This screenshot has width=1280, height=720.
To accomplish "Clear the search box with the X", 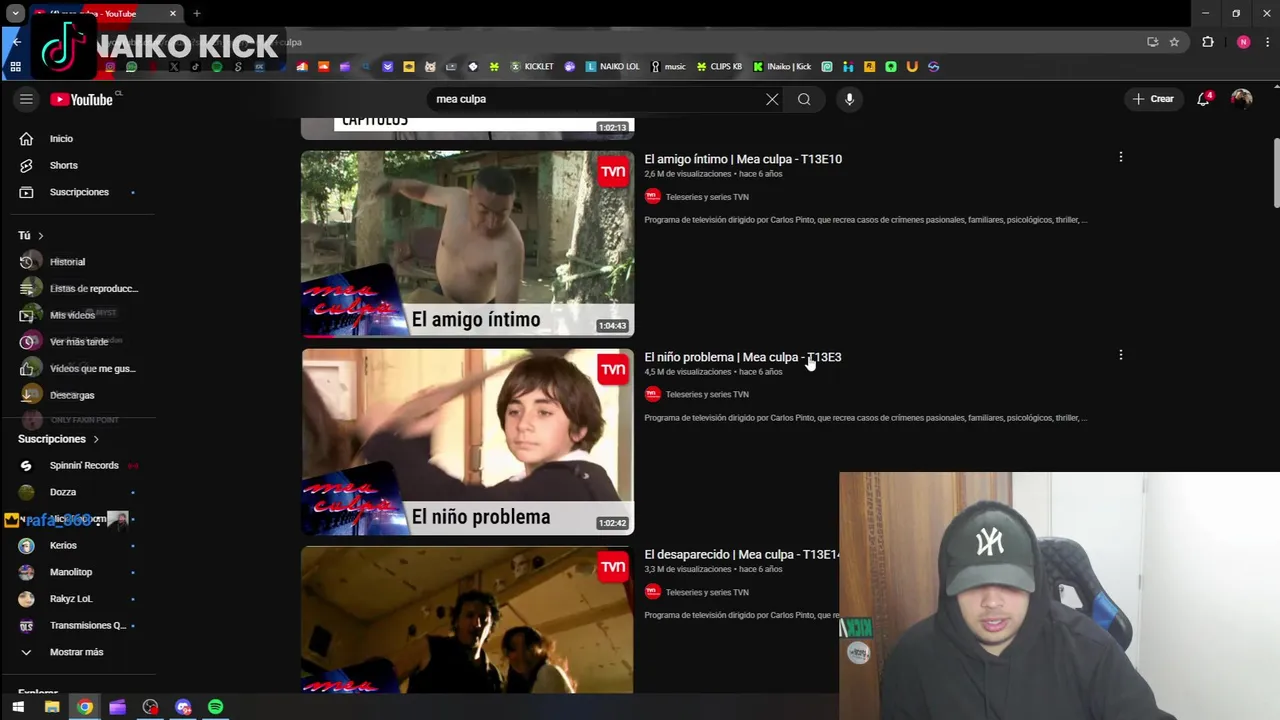I will (x=772, y=99).
